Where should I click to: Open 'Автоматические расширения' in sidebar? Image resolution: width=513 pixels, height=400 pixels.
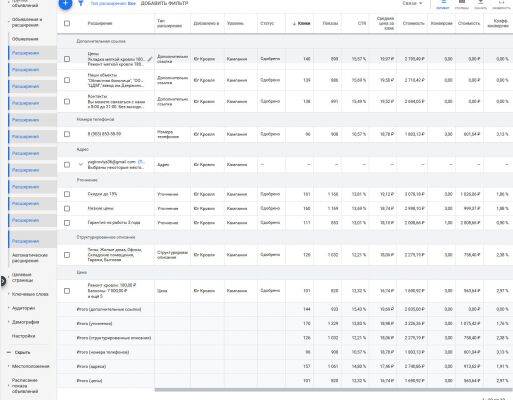(30, 258)
